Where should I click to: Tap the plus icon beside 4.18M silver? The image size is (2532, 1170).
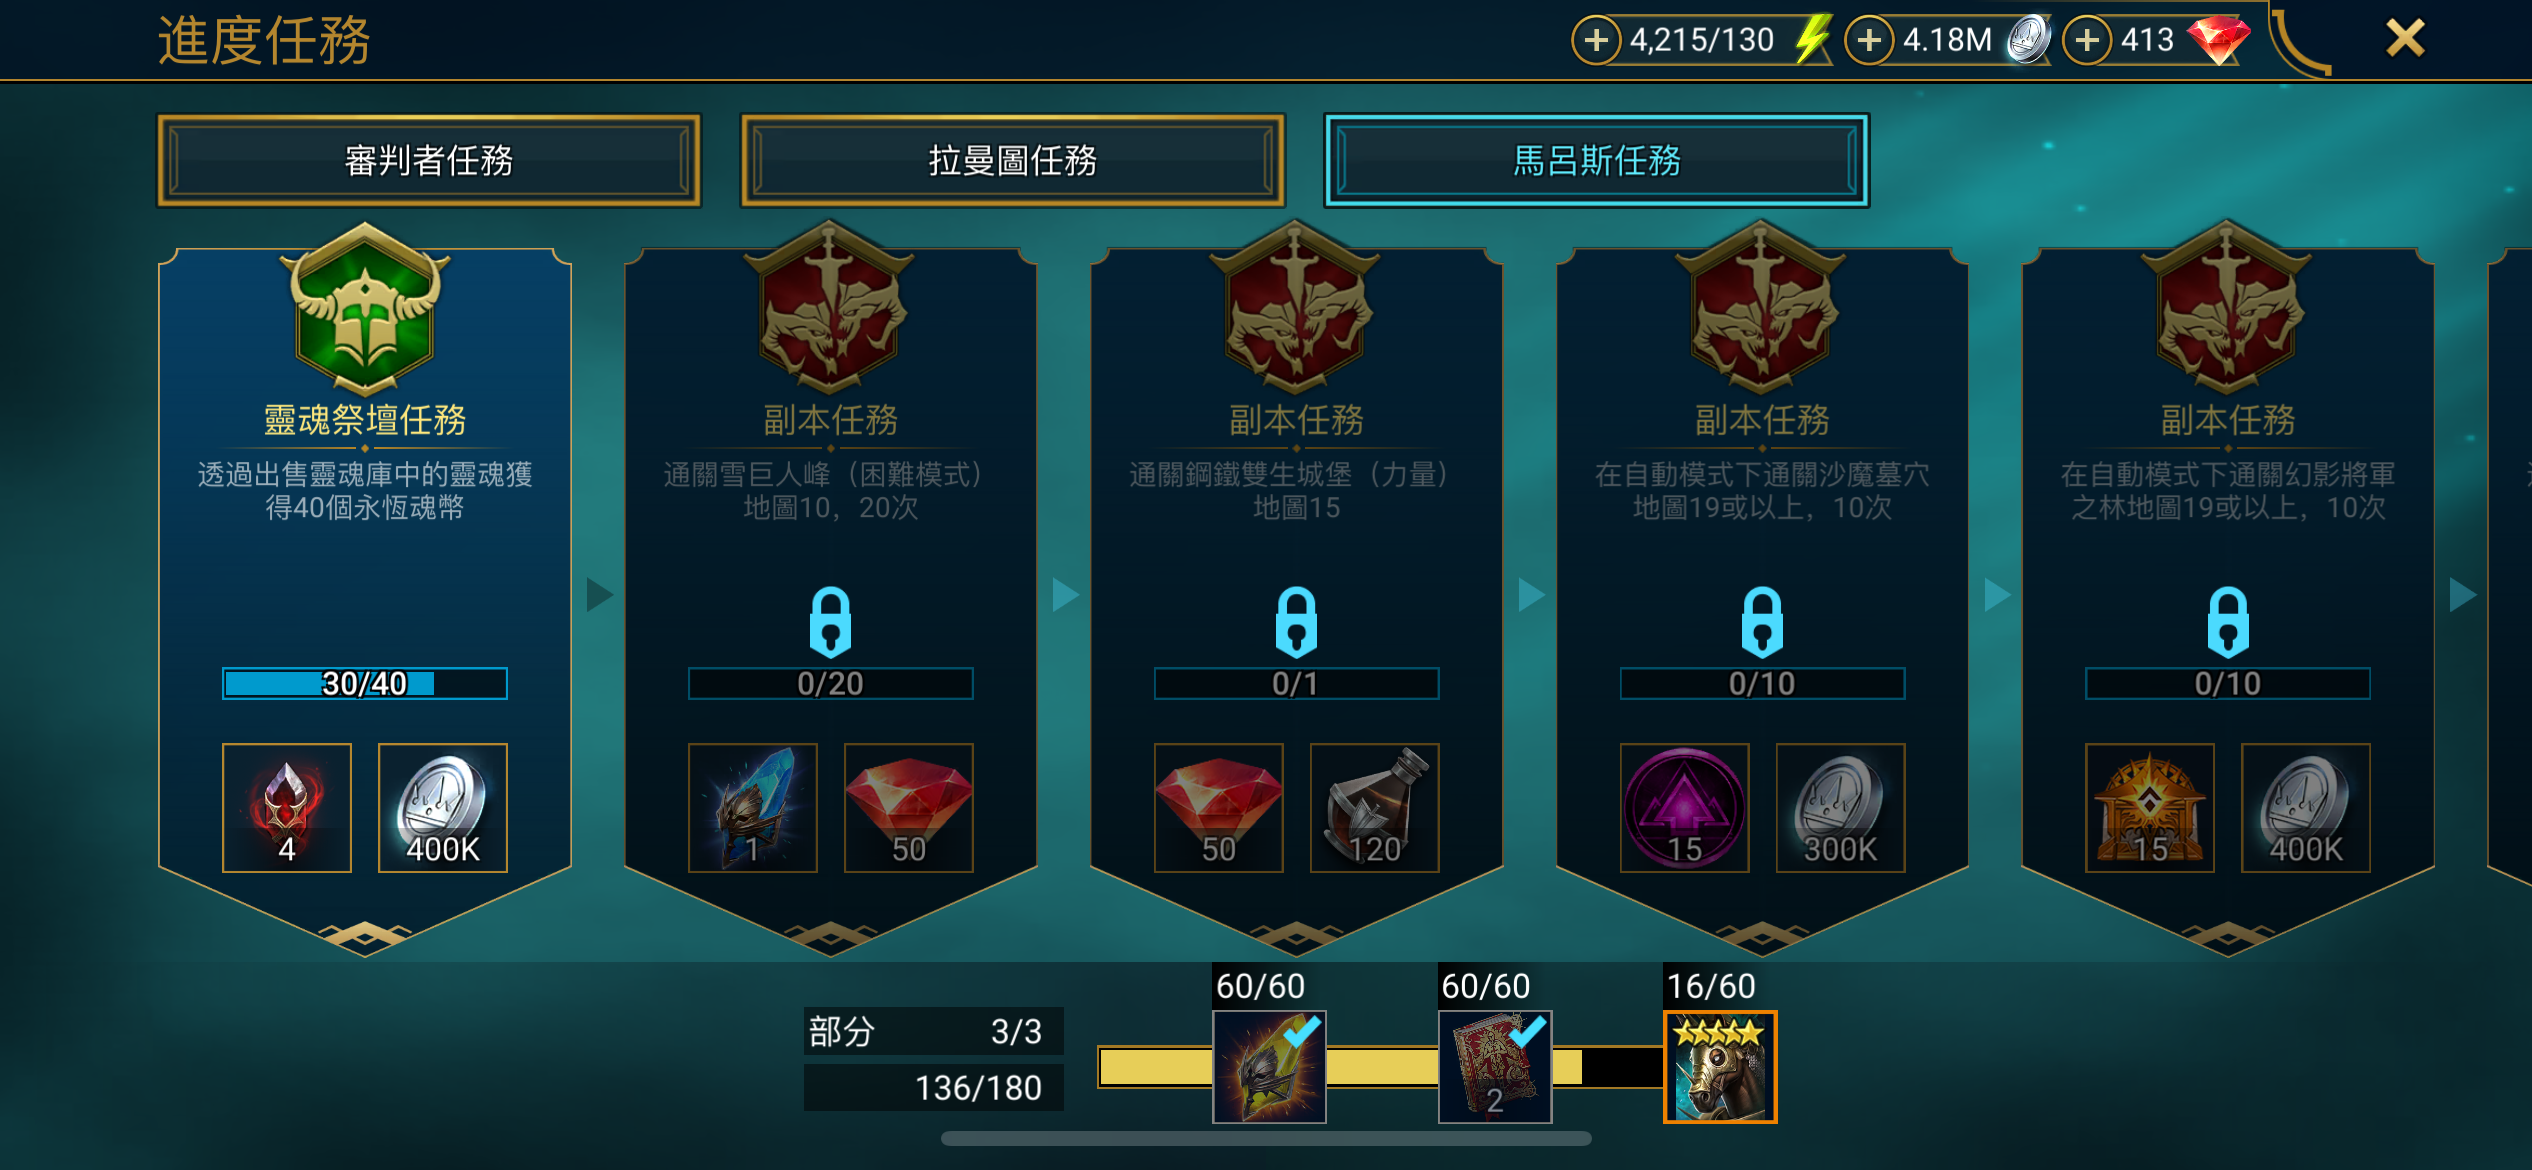coord(1869,41)
